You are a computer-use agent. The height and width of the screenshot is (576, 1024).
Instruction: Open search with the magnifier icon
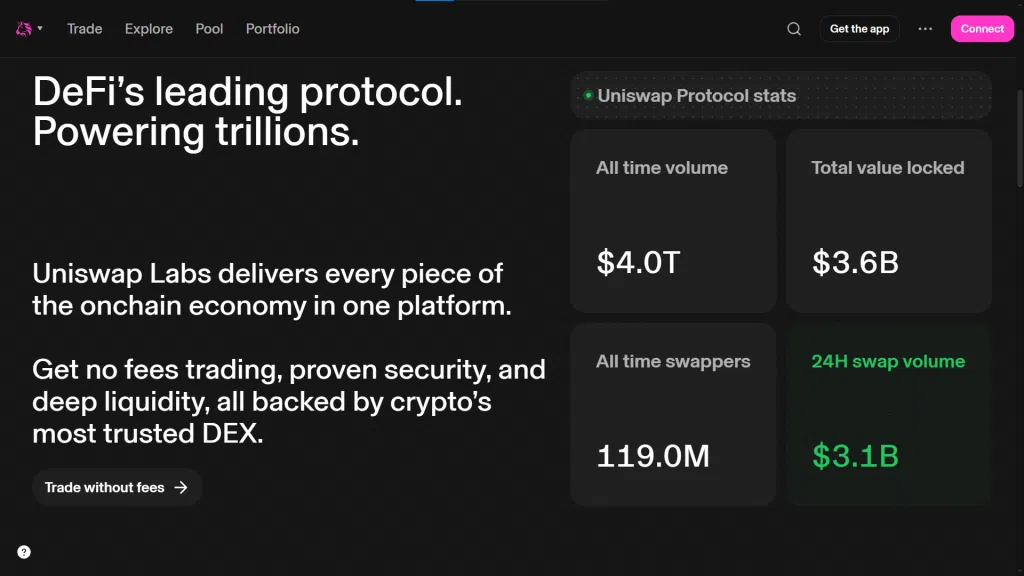coord(794,29)
